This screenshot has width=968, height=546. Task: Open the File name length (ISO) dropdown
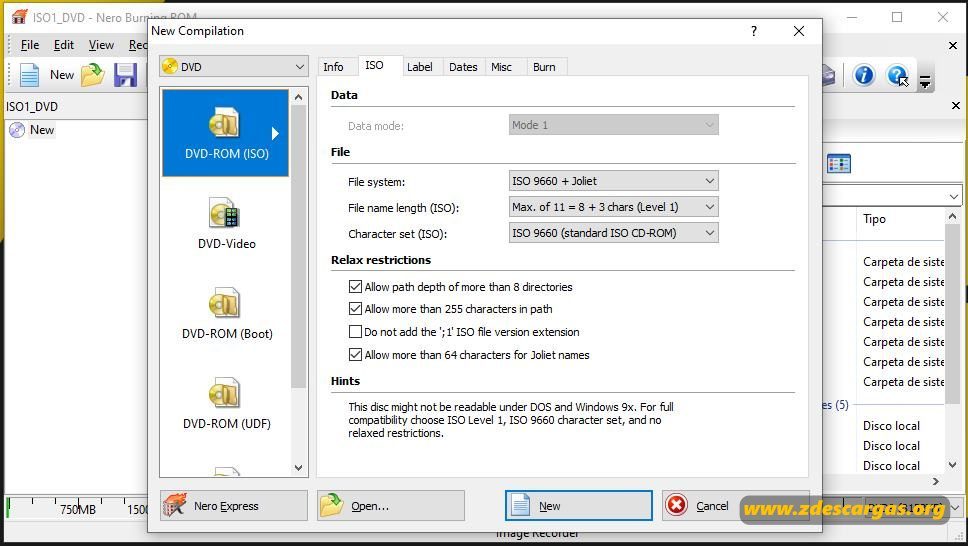click(613, 207)
